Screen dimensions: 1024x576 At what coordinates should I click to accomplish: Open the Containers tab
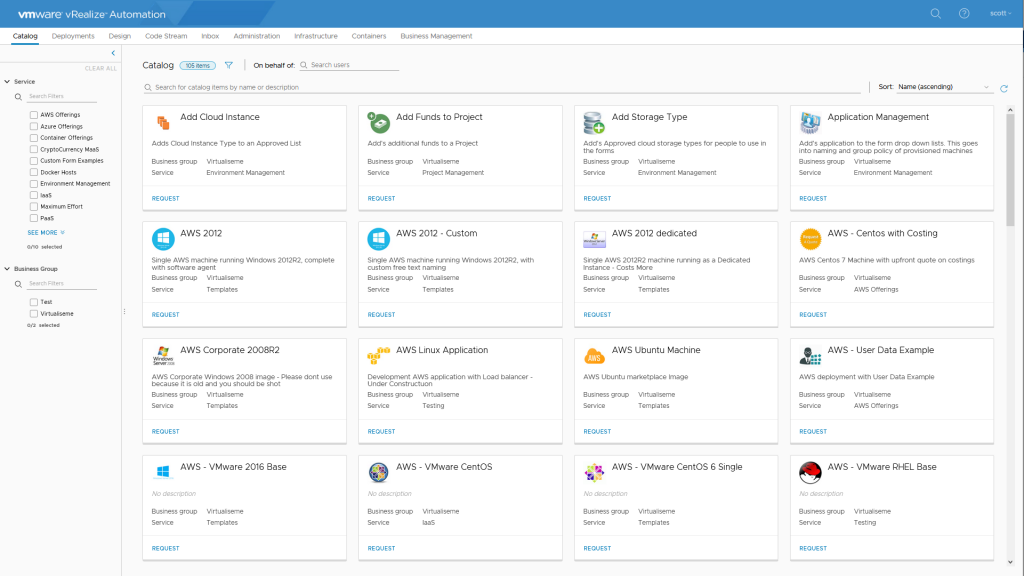pyautogui.click(x=368, y=36)
